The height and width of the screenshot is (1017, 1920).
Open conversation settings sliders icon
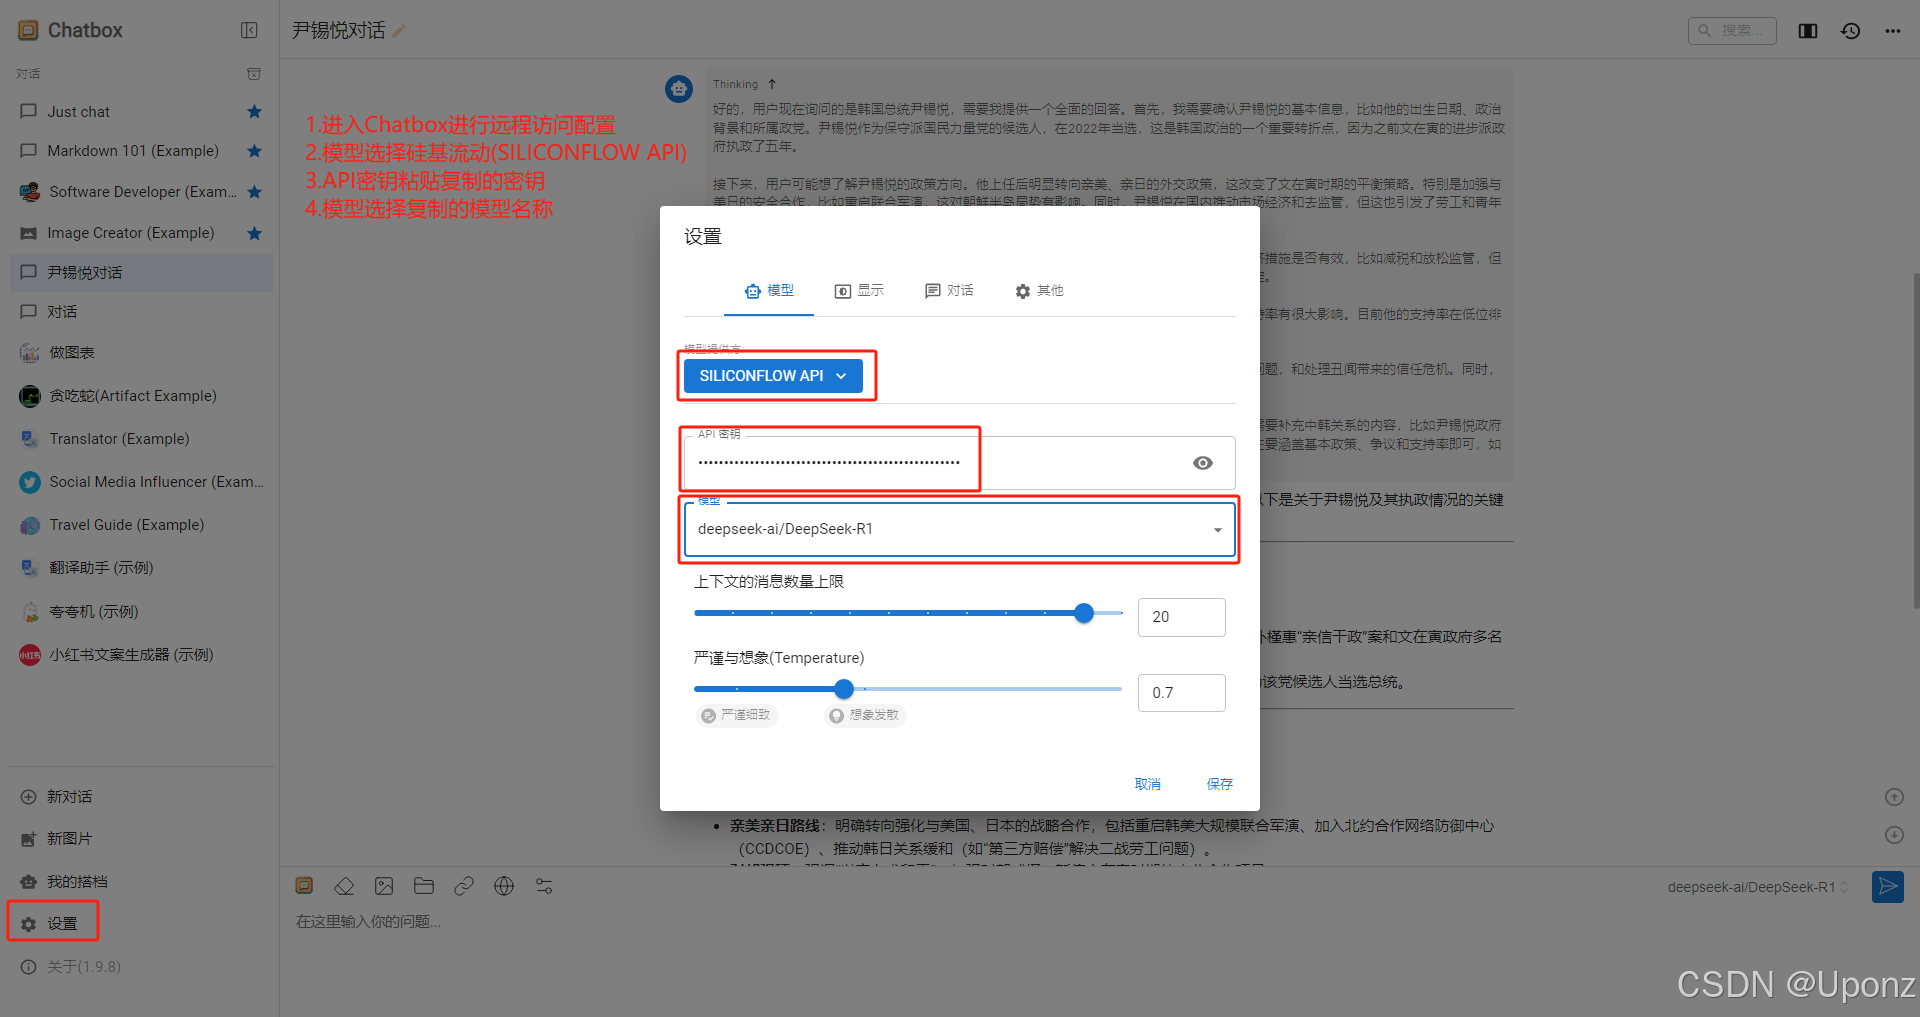coord(544,886)
